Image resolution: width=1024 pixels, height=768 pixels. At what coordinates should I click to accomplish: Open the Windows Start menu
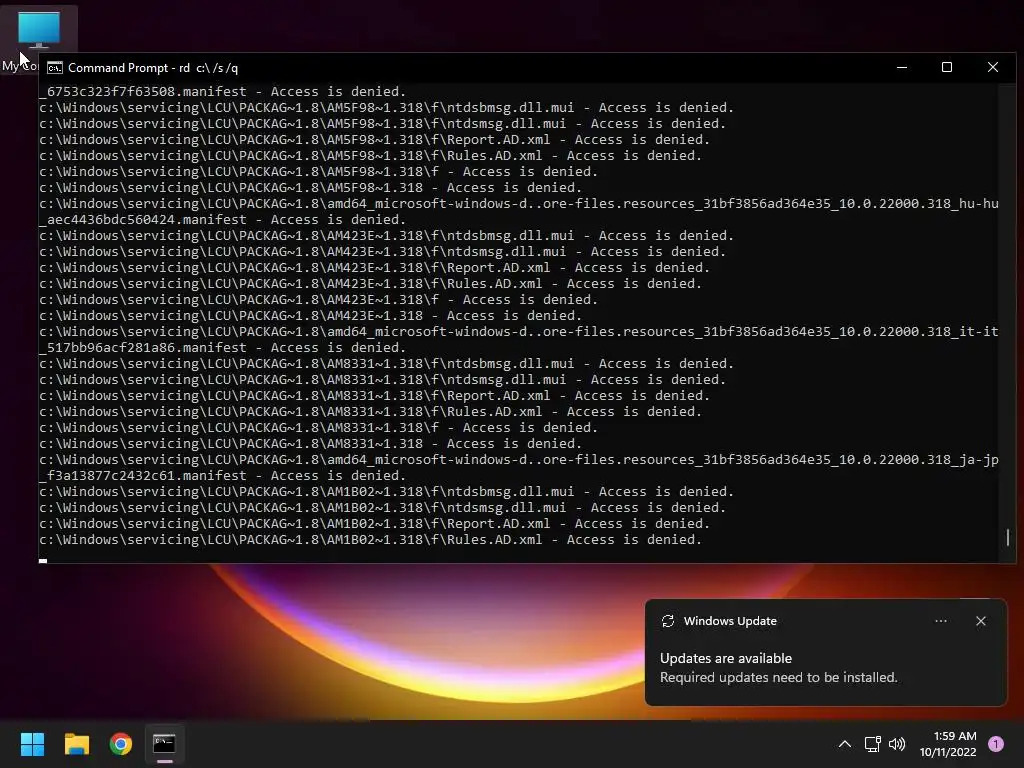click(x=32, y=744)
